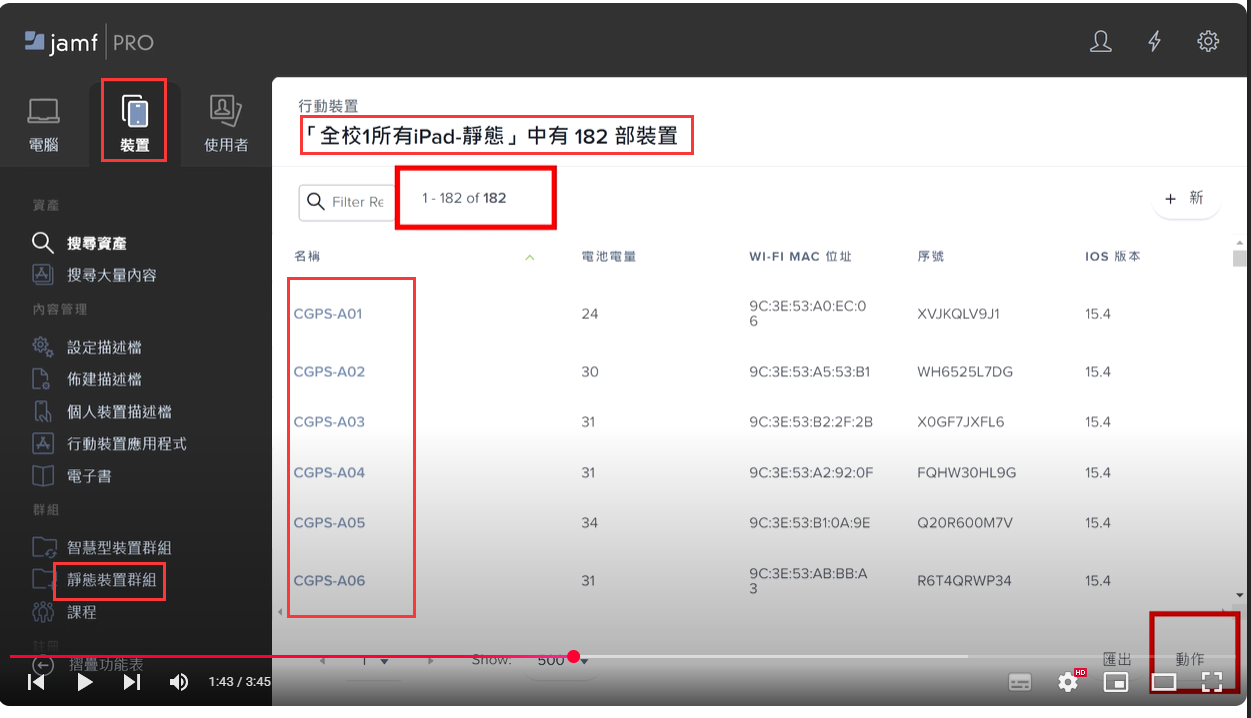The image size is (1251, 718).
Task: Open device CGPS-A03
Action: (329, 422)
